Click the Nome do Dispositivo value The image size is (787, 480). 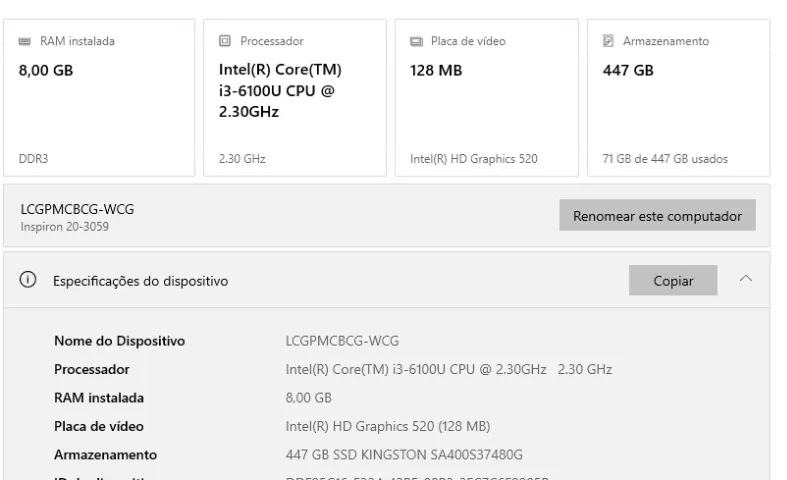[342, 341]
